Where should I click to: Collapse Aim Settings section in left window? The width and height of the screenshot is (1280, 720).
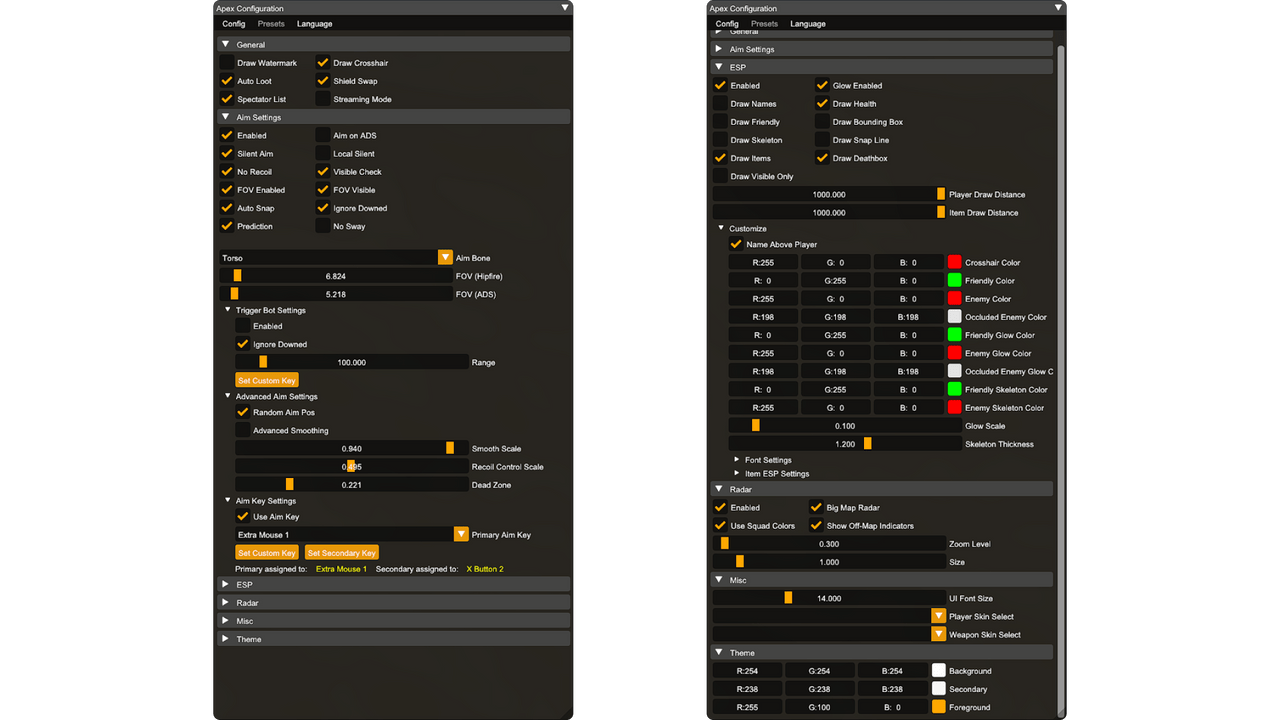(x=394, y=117)
